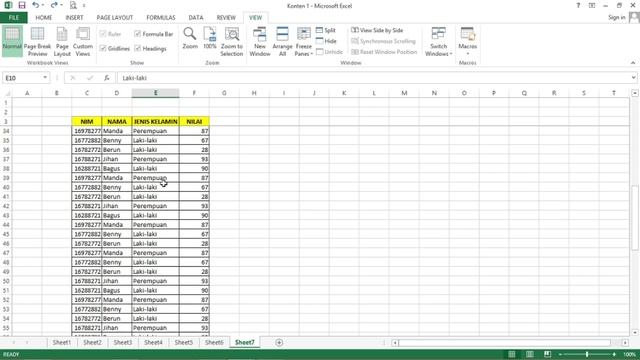Viewport: 640px width, 360px height.
Task: Open the FILE tab
Action: coord(14,18)
